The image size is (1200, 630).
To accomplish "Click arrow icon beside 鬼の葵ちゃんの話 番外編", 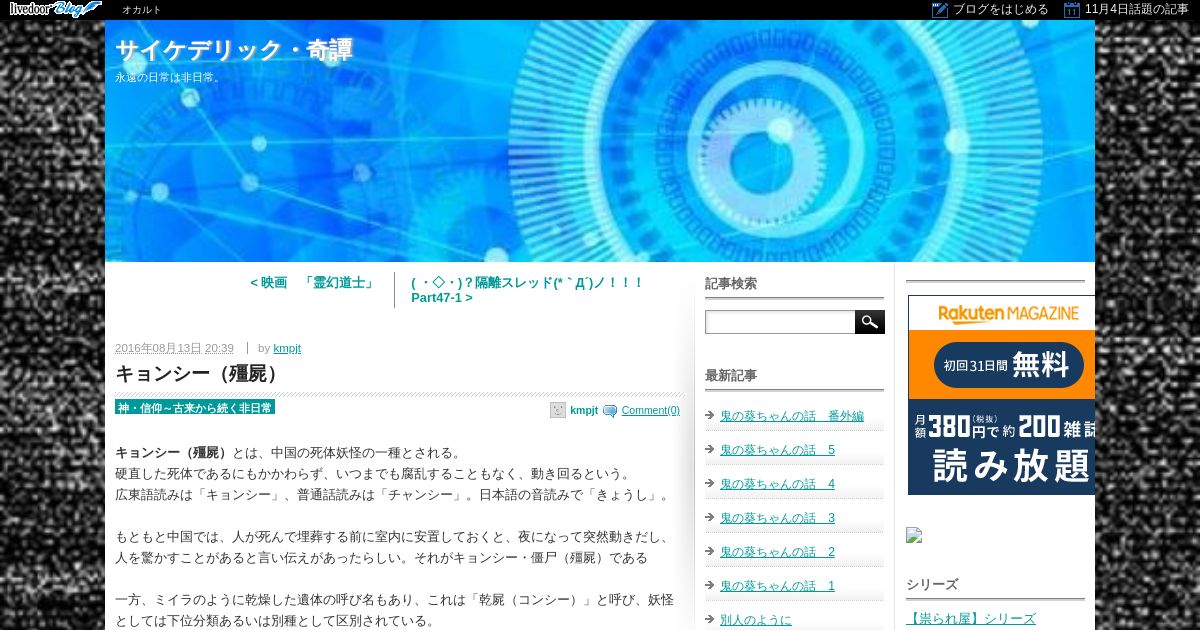I will point(709,416).
